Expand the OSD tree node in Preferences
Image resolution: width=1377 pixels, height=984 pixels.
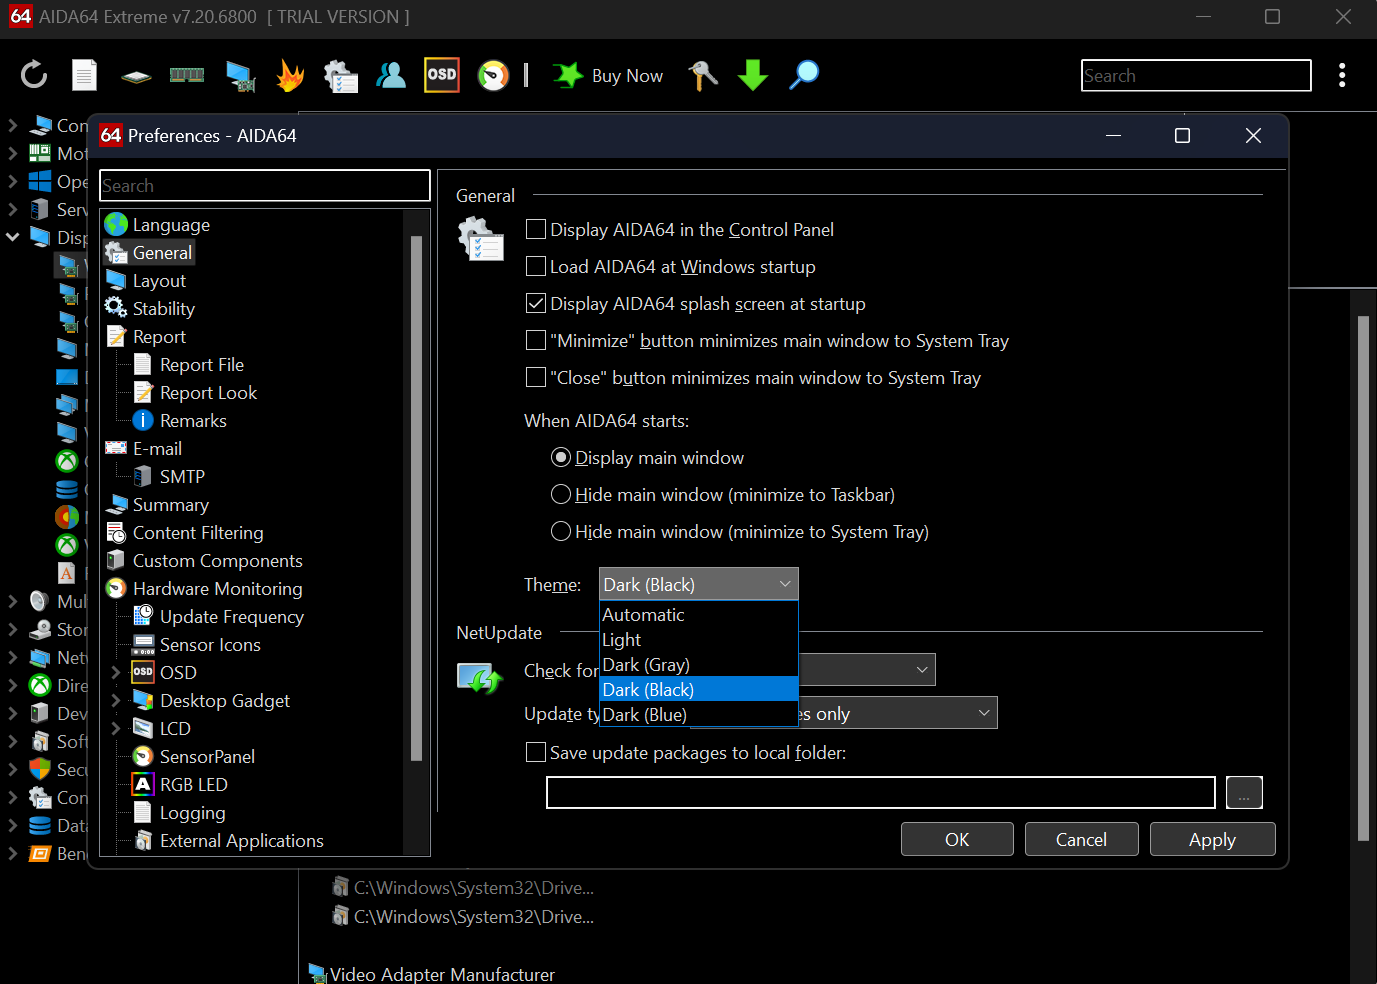[116, 672]
